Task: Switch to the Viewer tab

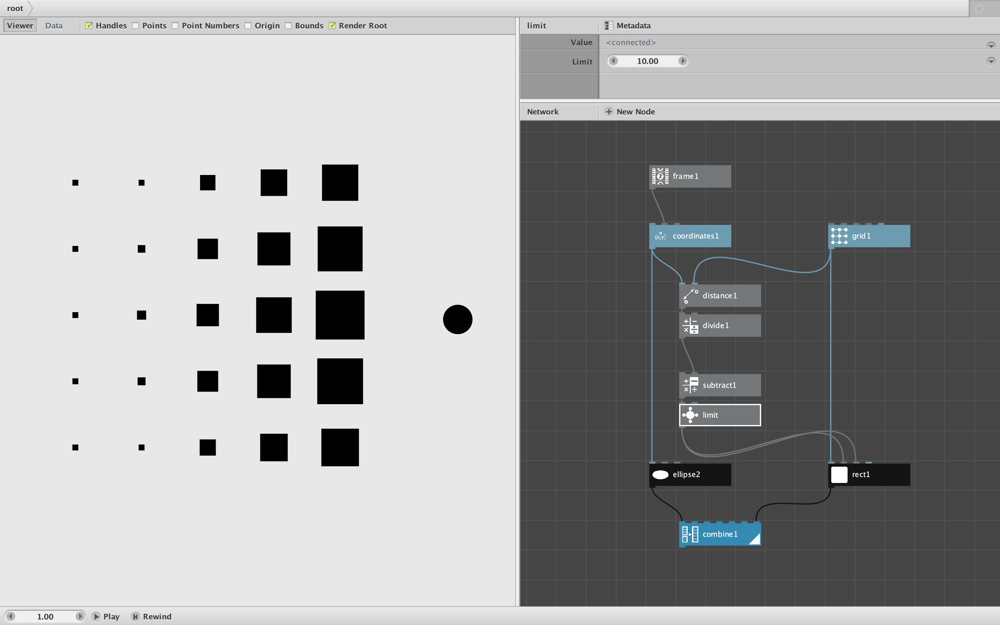Action: coord(20,26)
